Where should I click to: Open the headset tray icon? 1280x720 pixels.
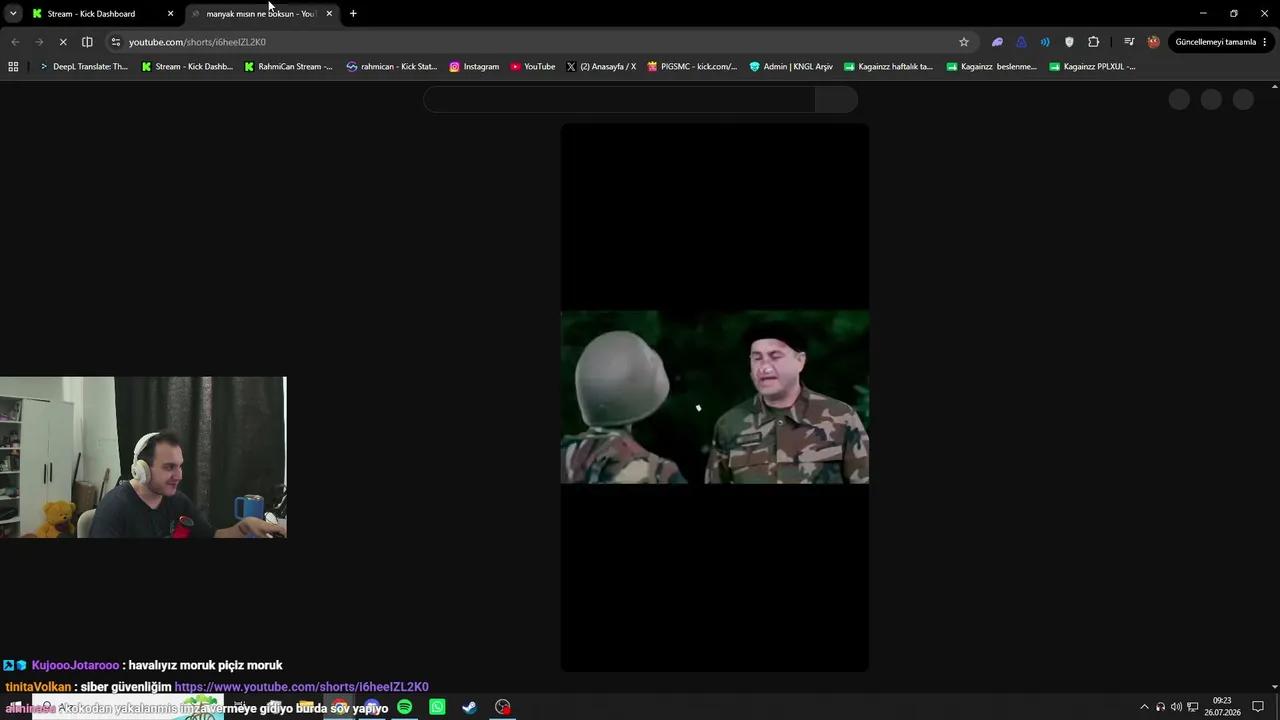(1160, 707)
